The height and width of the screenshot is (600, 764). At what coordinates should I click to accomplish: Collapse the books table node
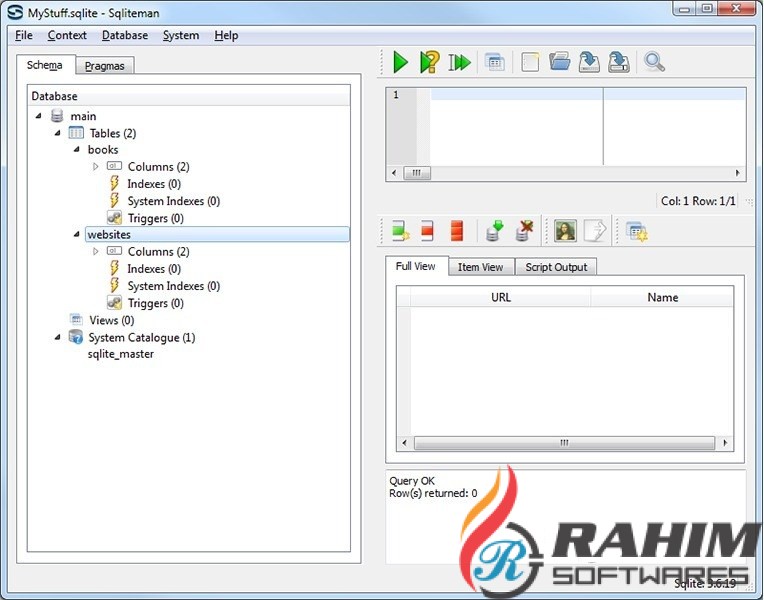tap(76, 150)
